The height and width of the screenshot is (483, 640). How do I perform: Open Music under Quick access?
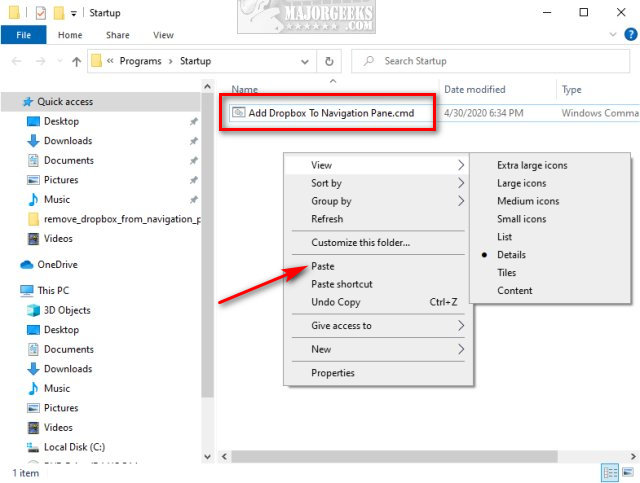click(x=57, y=200)
